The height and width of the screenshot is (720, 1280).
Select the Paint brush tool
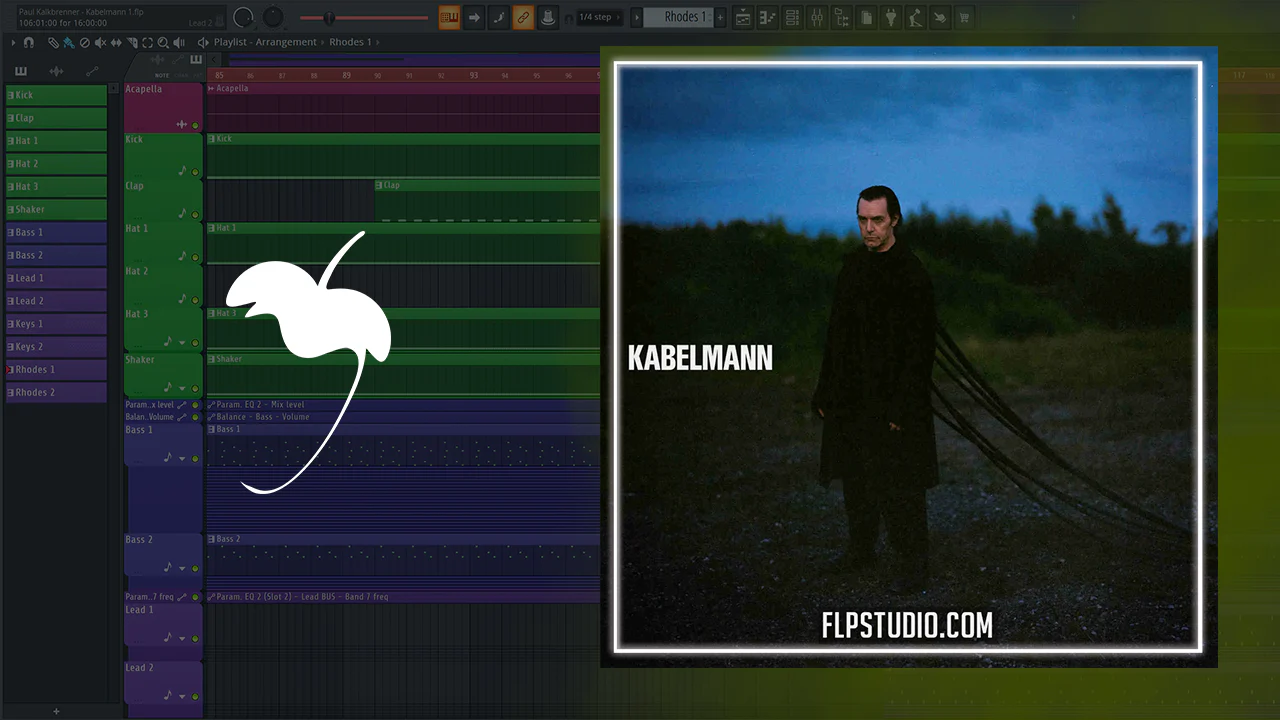pyautogui.click(x=68, y=43)
